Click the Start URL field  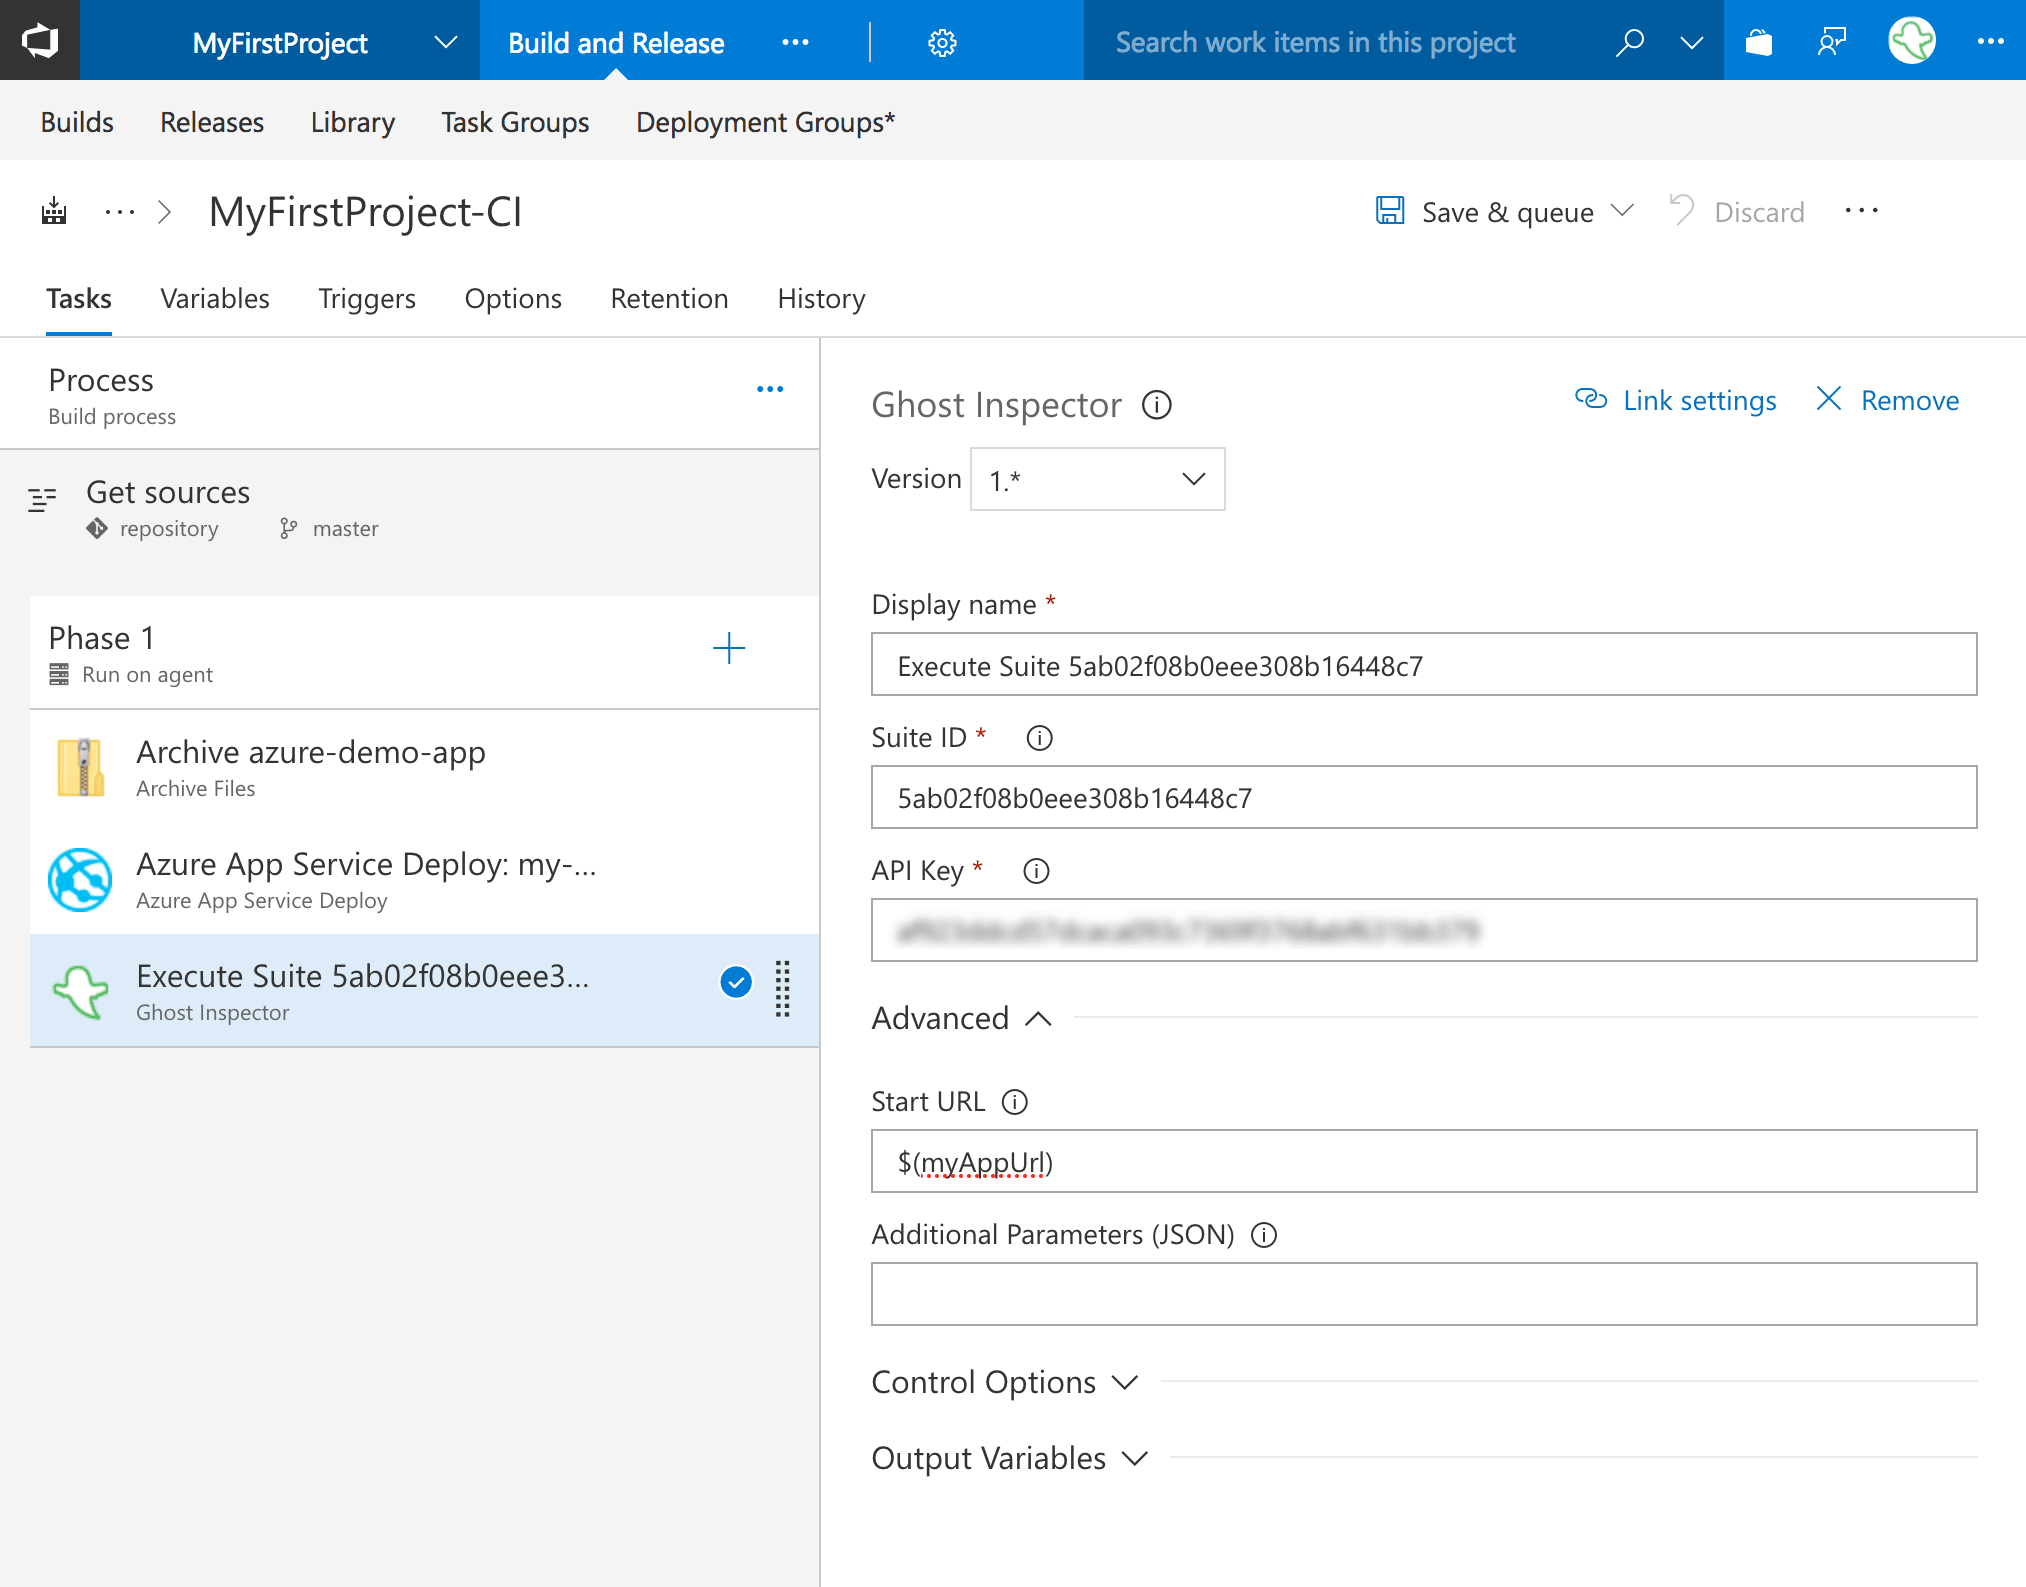1424,1161
